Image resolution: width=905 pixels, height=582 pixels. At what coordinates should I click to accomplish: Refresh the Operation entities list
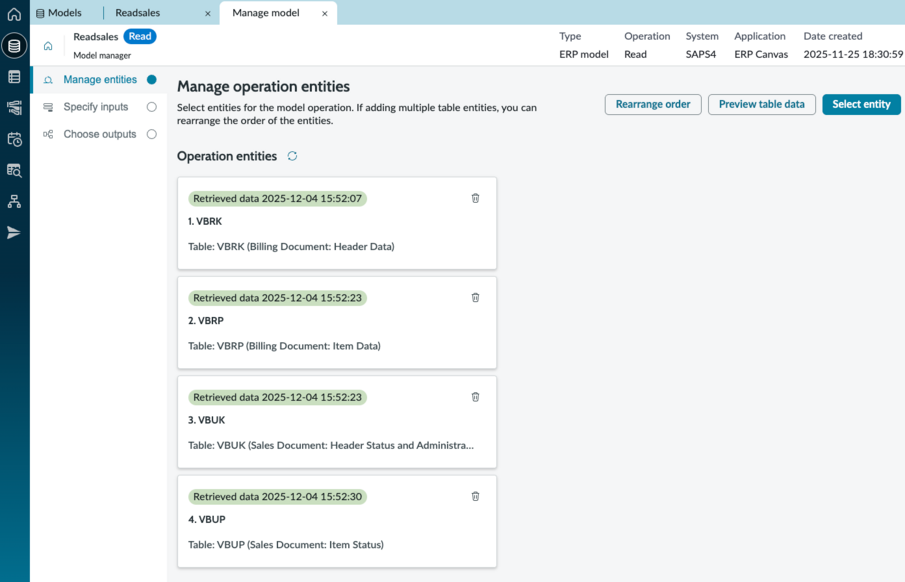[x=293, y=156]
